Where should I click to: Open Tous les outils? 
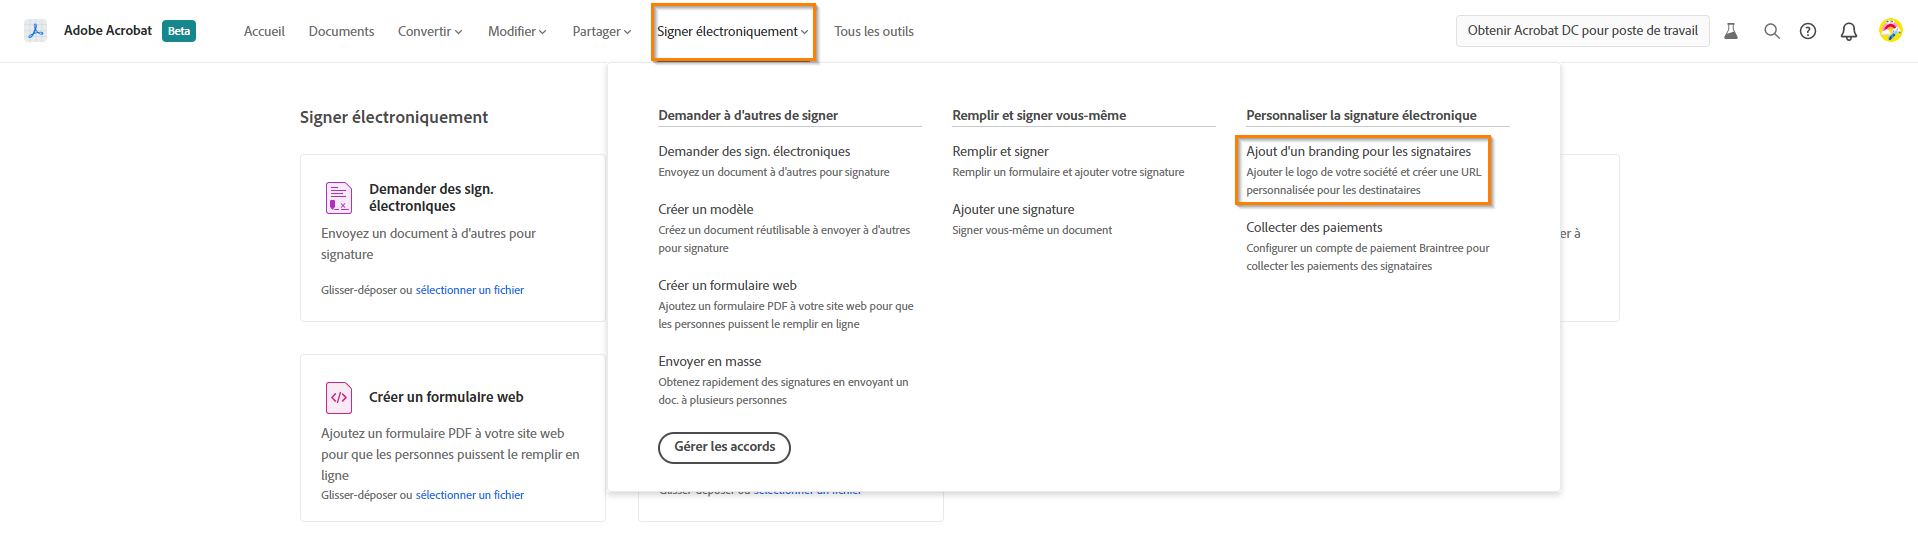click(x=874, y=32)
